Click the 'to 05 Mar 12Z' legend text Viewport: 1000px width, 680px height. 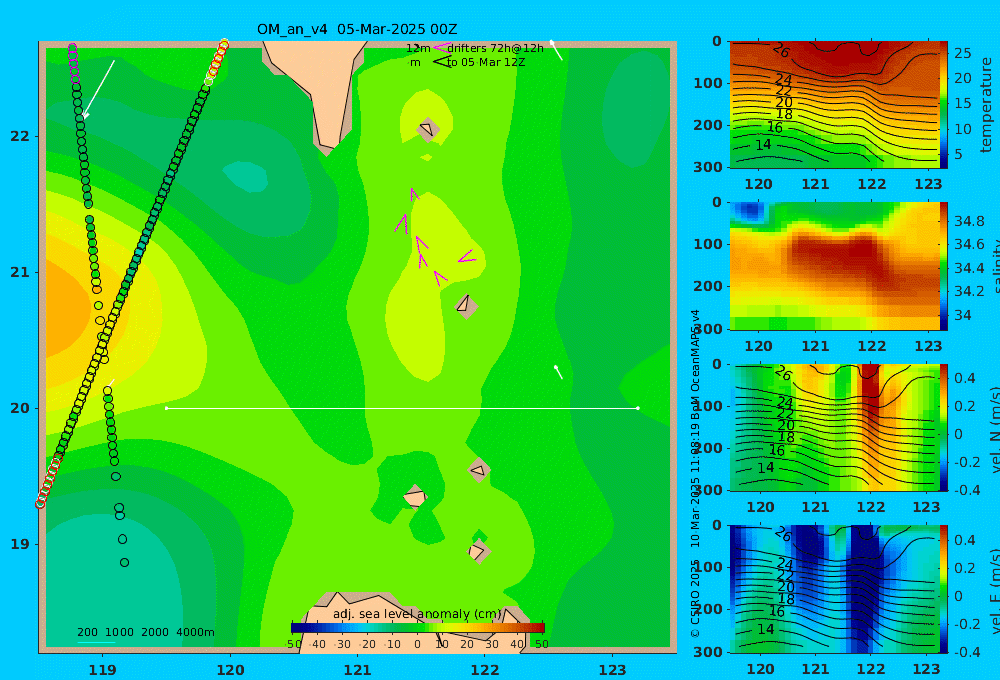coord(485,62)
